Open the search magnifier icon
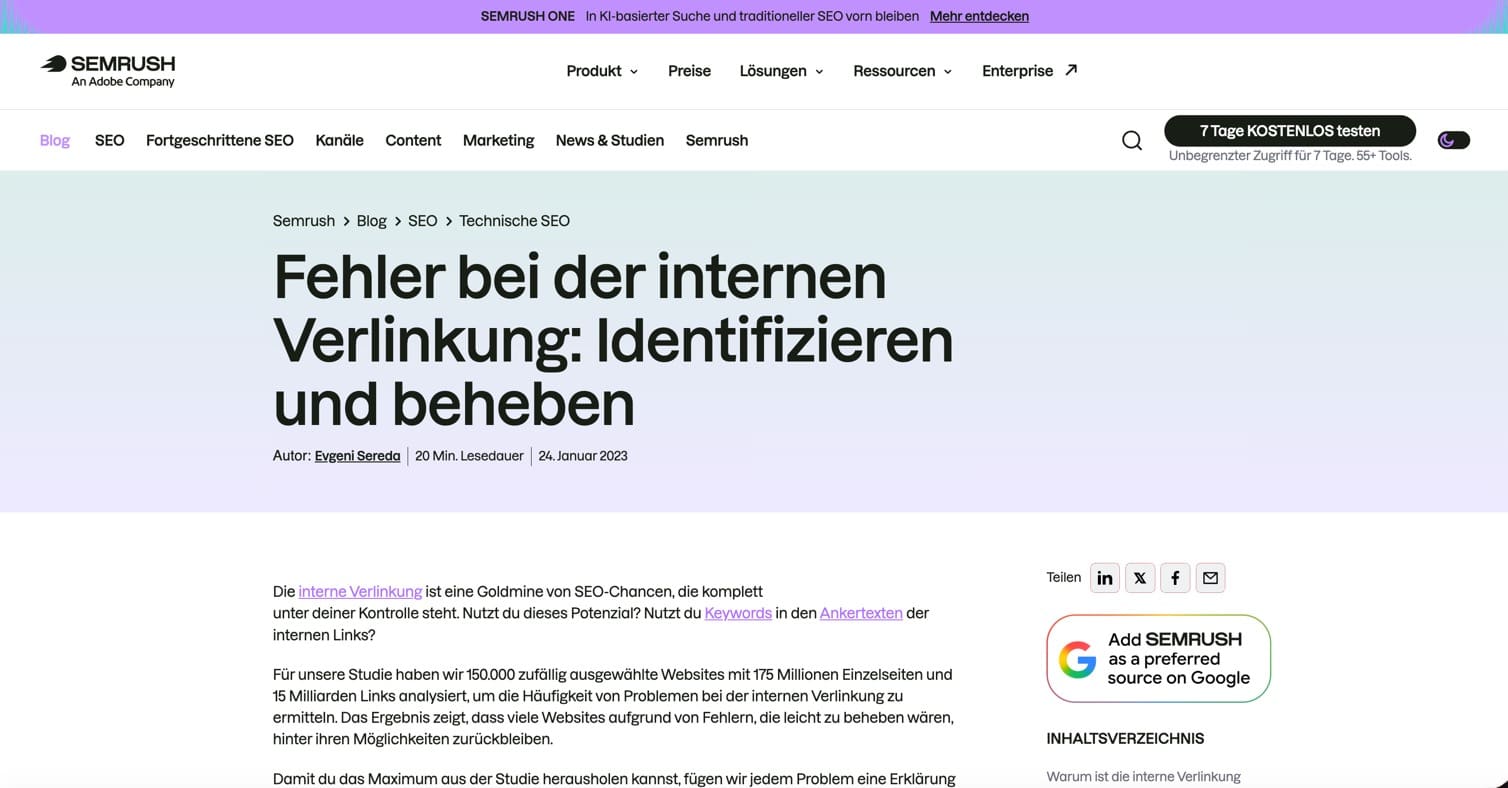 click(x=1132, y=141)
